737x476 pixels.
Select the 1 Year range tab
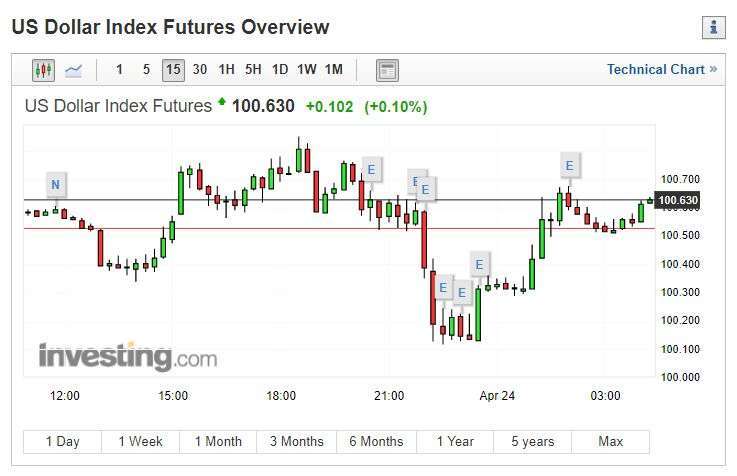click(x=455, y=442)
